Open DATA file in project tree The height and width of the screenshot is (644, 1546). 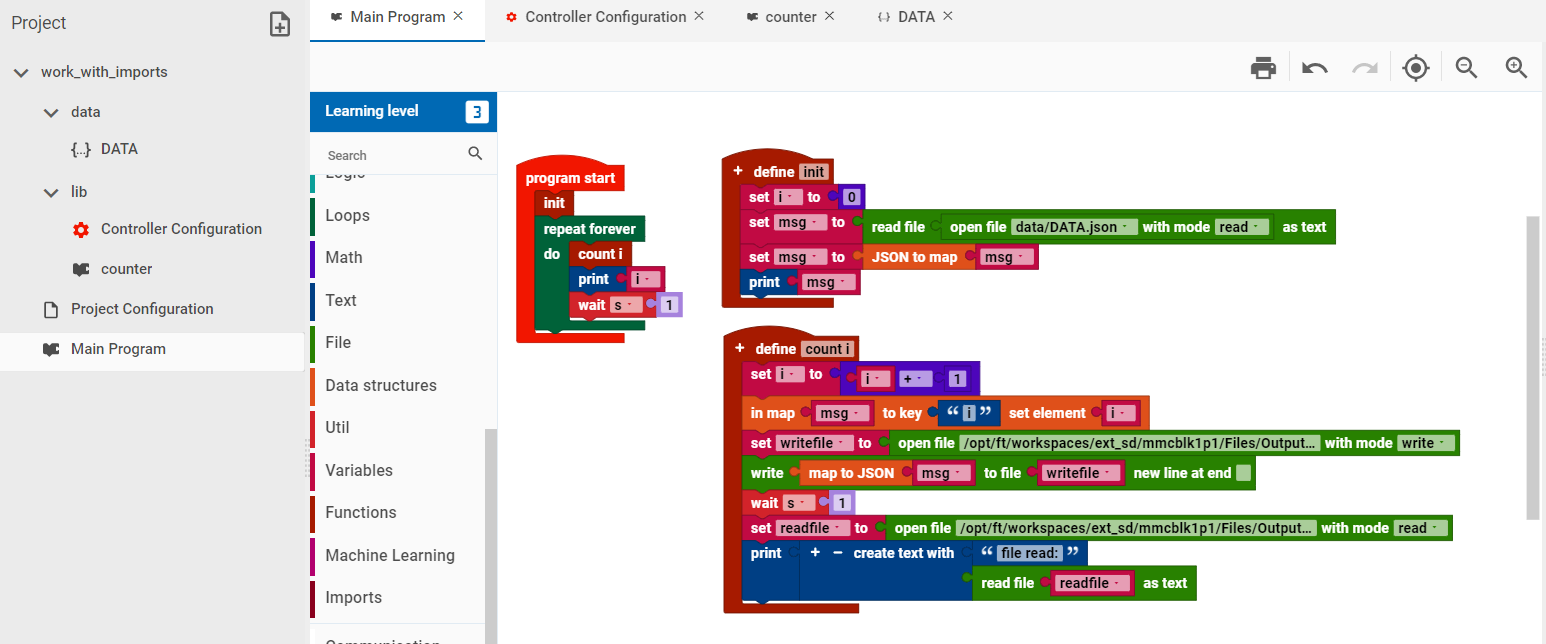[x=119, y=149]
